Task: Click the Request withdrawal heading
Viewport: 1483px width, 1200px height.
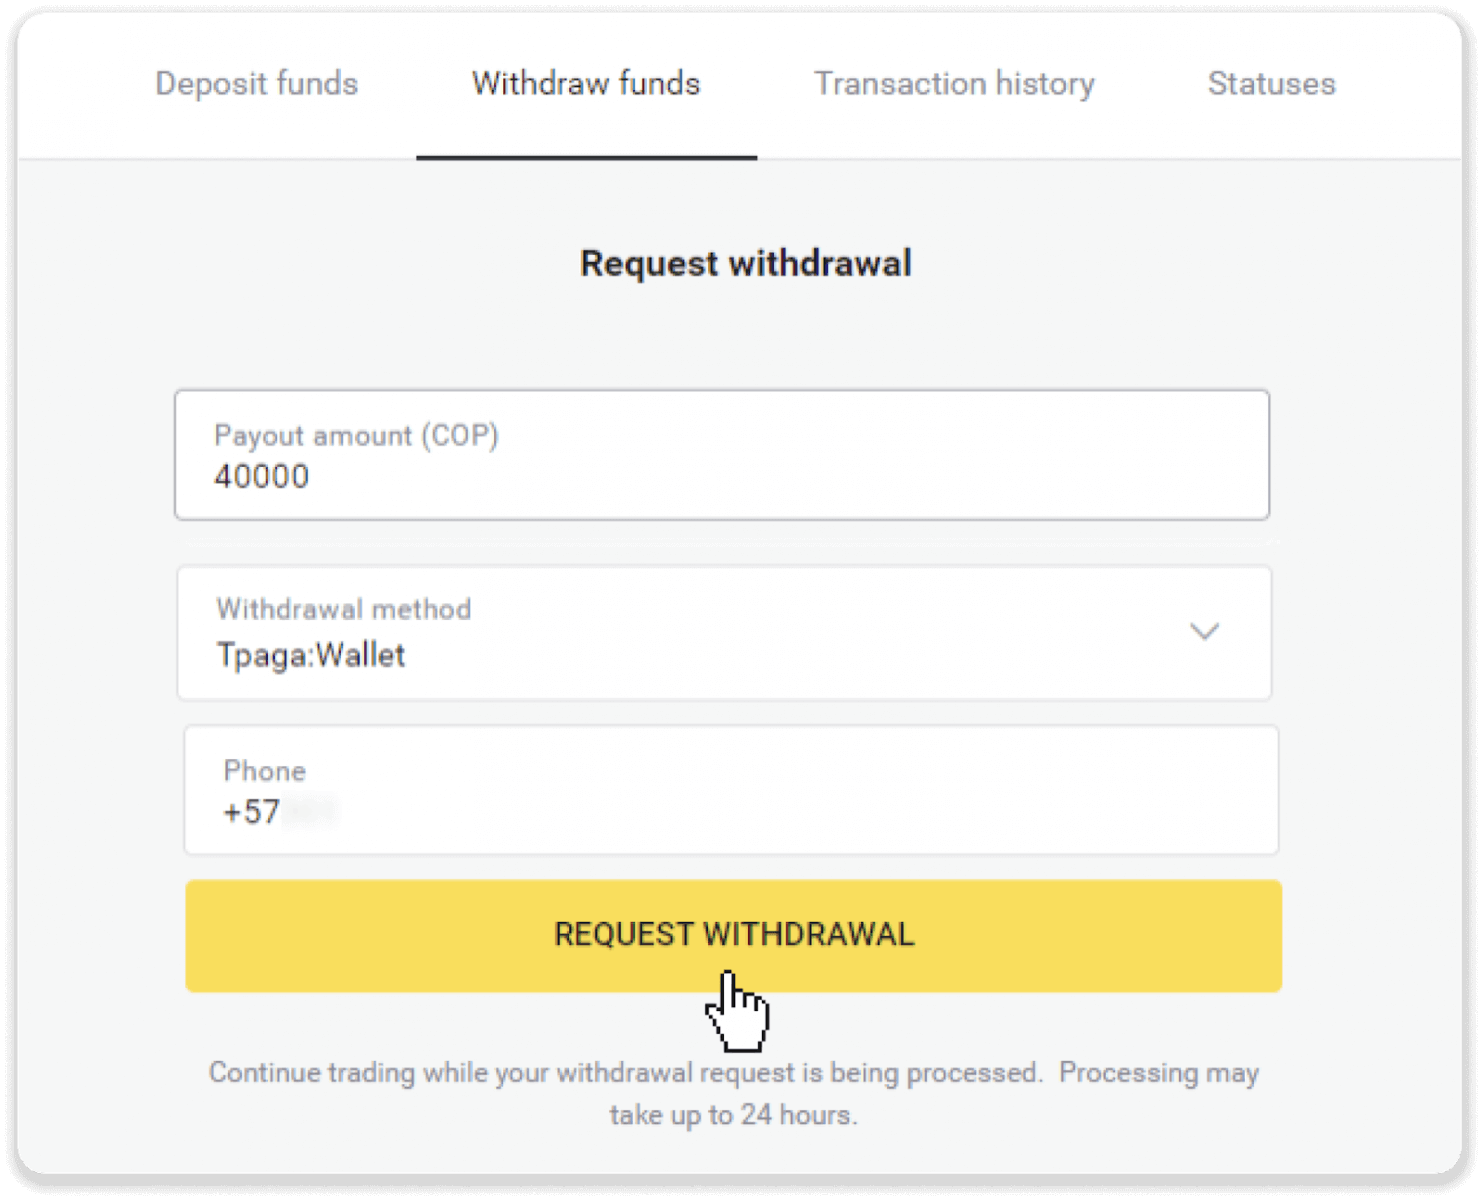Action: click(745, 262)
